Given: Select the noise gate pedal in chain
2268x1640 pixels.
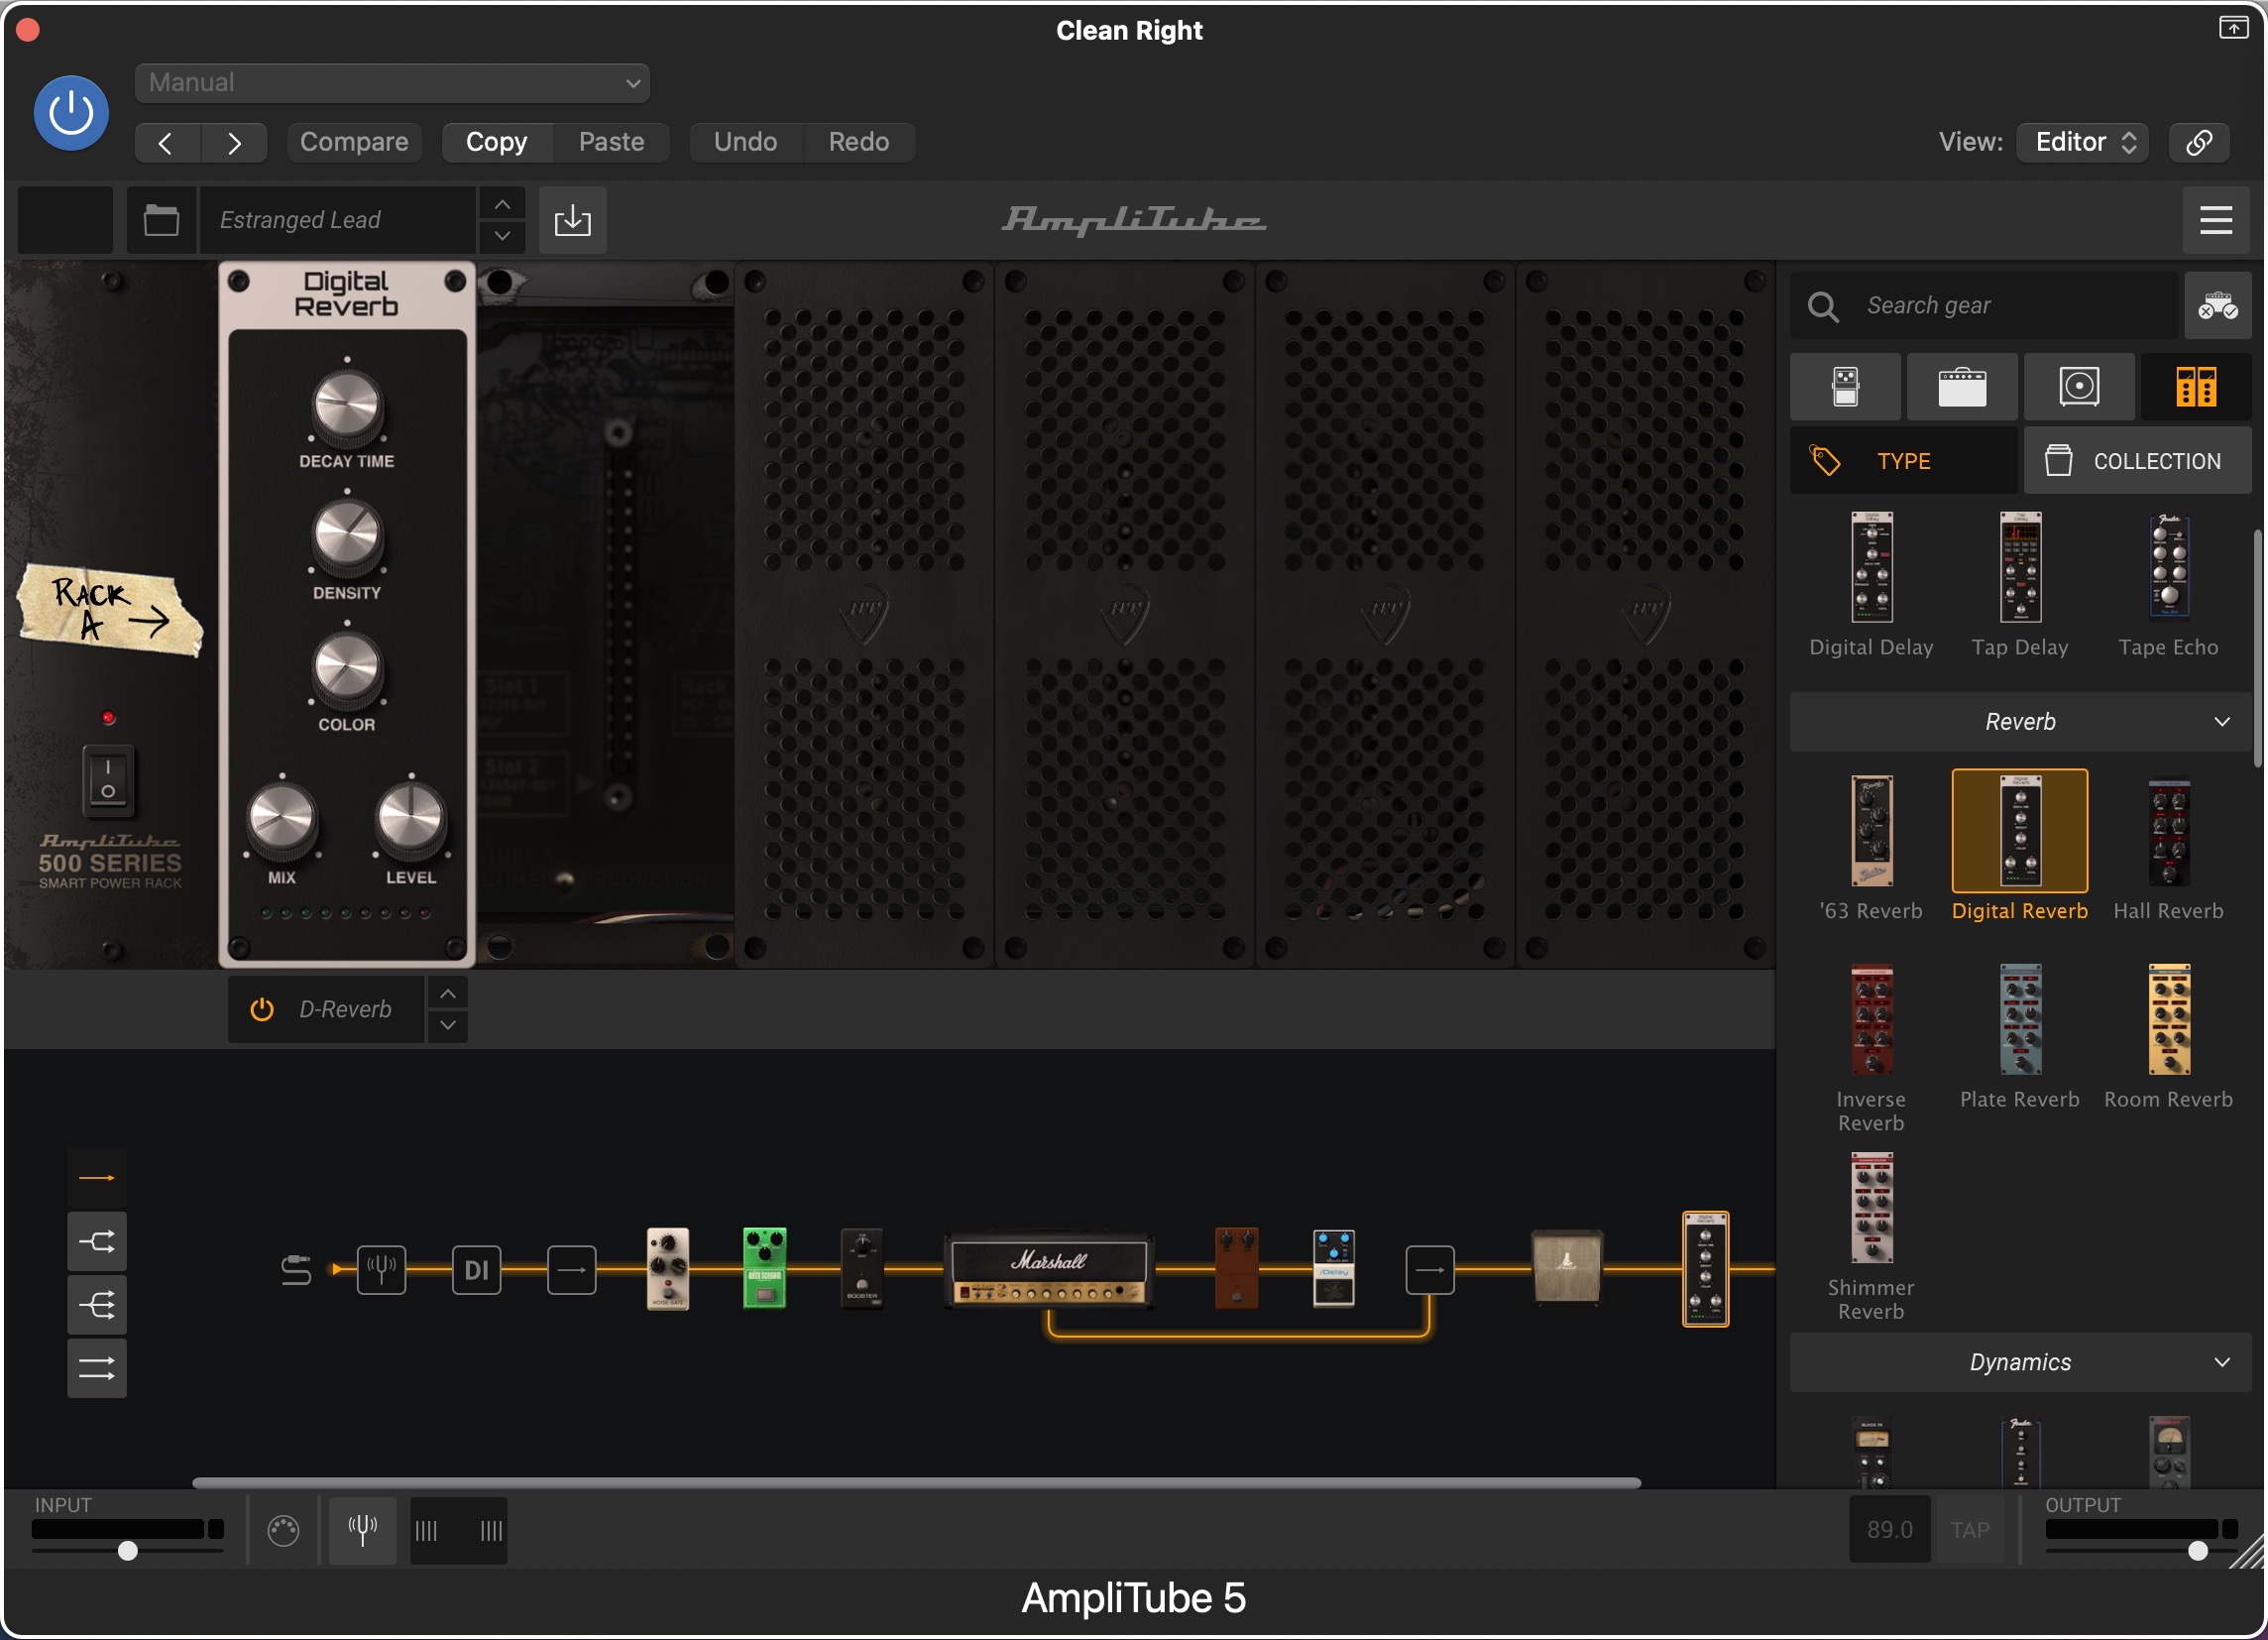Looking at the screenshot, I should click(x=668, y=1269).
